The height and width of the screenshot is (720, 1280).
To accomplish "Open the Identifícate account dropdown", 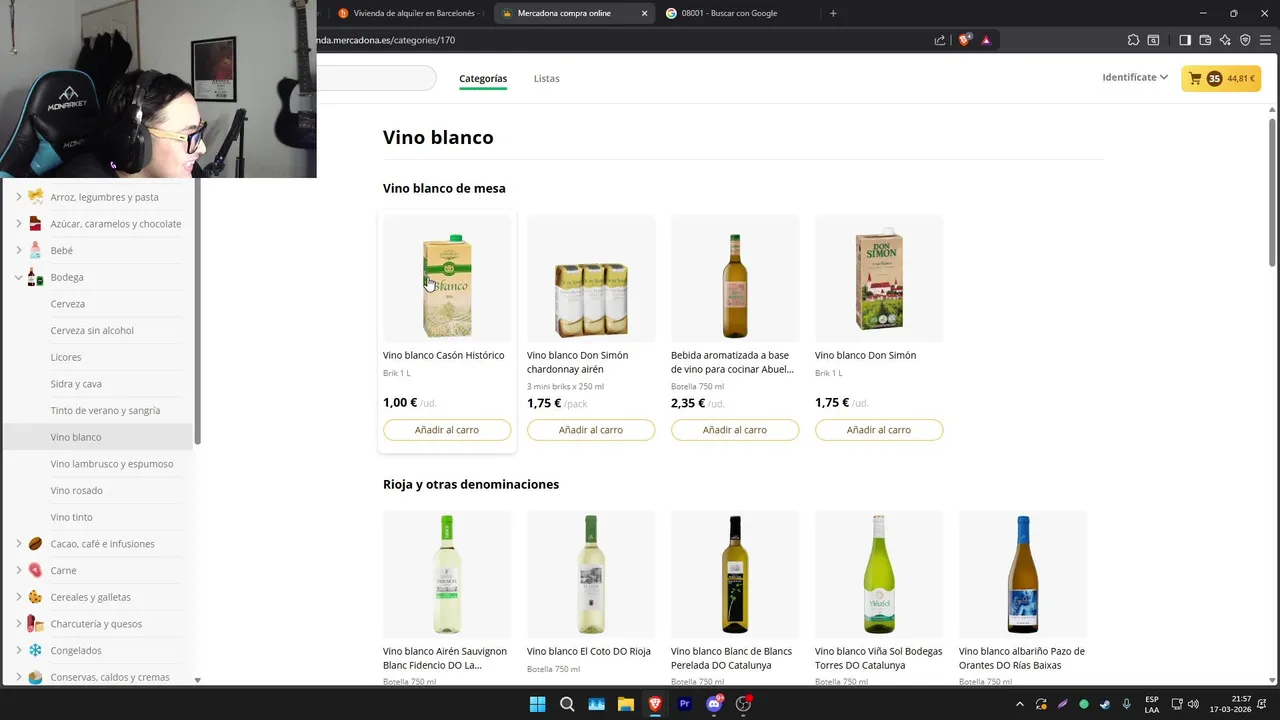I will coord(1135,77).
